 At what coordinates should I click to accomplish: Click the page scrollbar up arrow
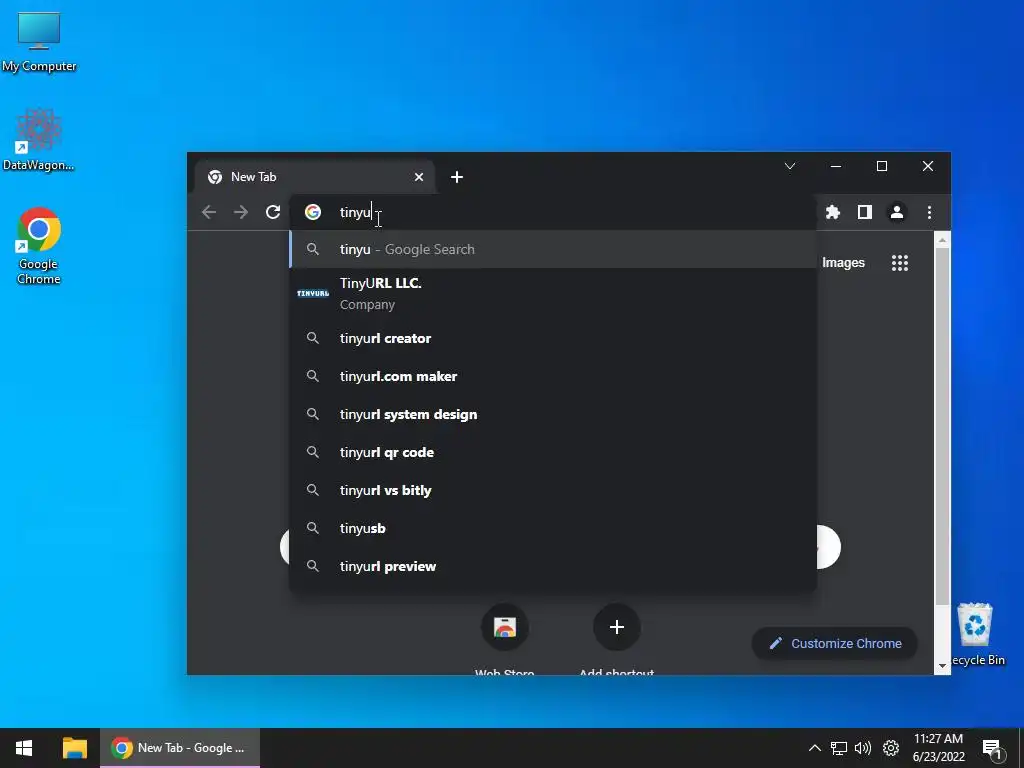(942, 240)
